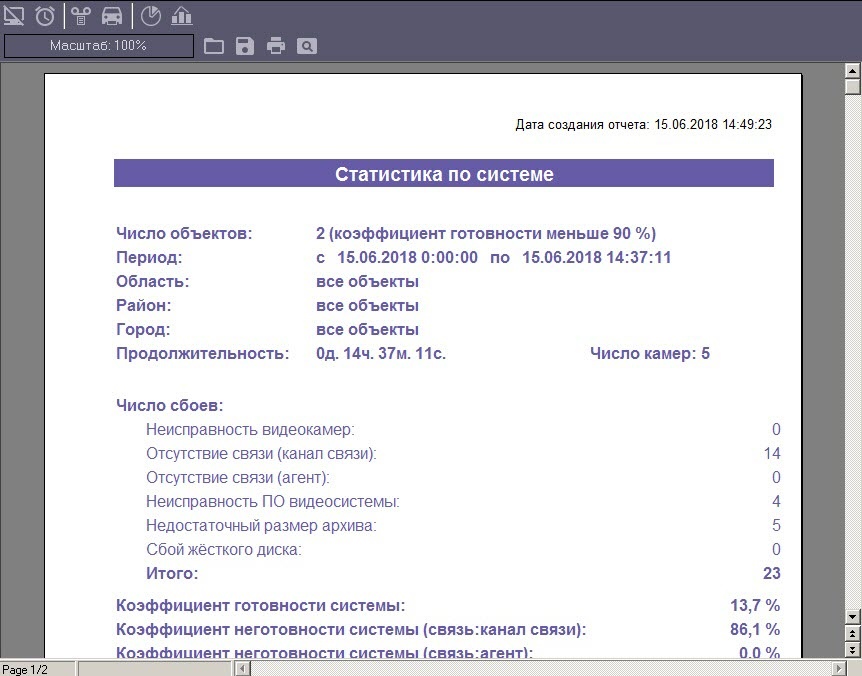Screen dimensions: 862x676
Task: Click the alarm clock icon
Action: [x=45, y=15]
